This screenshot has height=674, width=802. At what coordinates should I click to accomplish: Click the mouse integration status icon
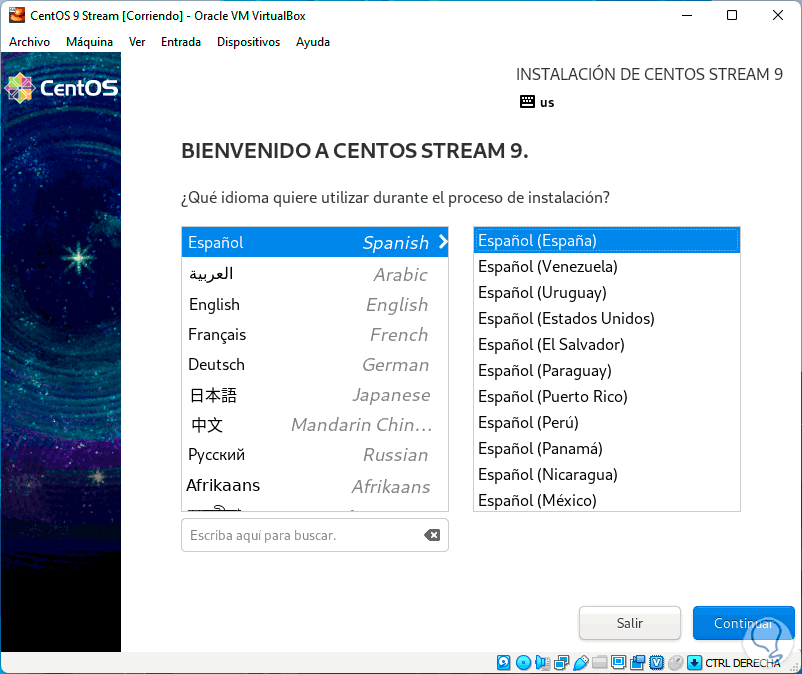click(675, 663)
